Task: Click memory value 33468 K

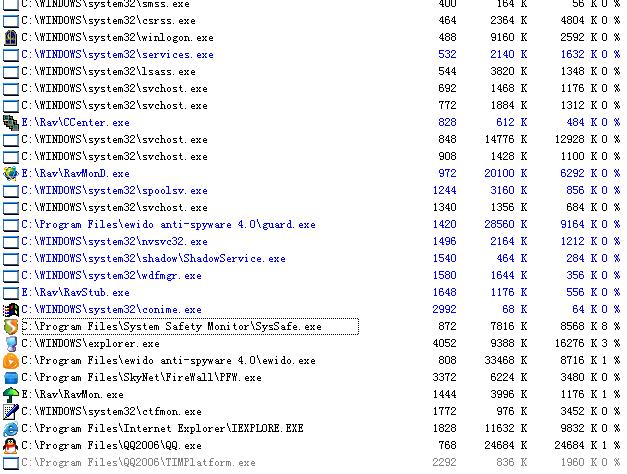Action: (506, 360)
